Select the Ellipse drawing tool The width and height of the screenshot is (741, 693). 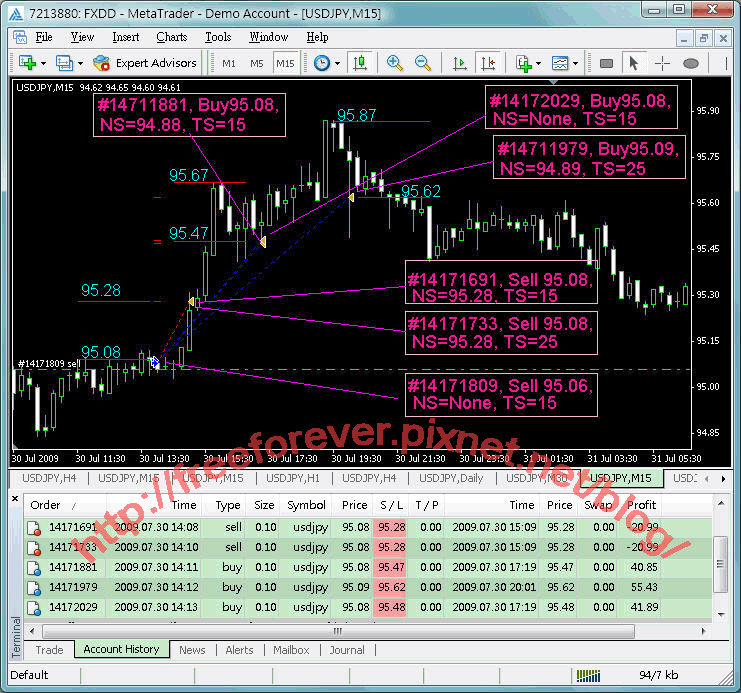pyautogui.click(x=690, y=63)
